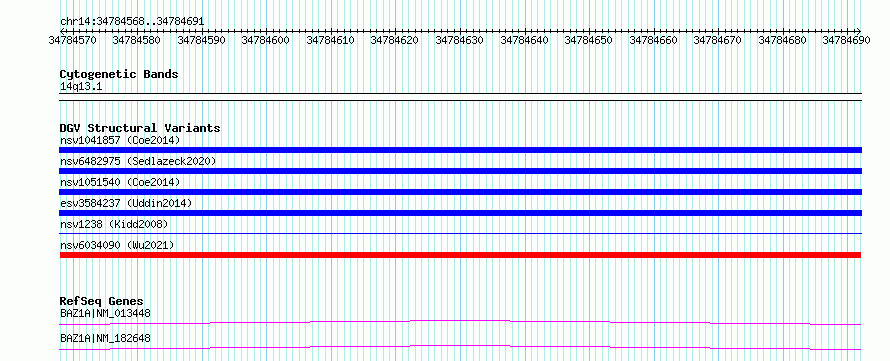890x361 pixels.
Task: Select variant label nsv1238 (Kidd2008)
Action: click(114, 224)
